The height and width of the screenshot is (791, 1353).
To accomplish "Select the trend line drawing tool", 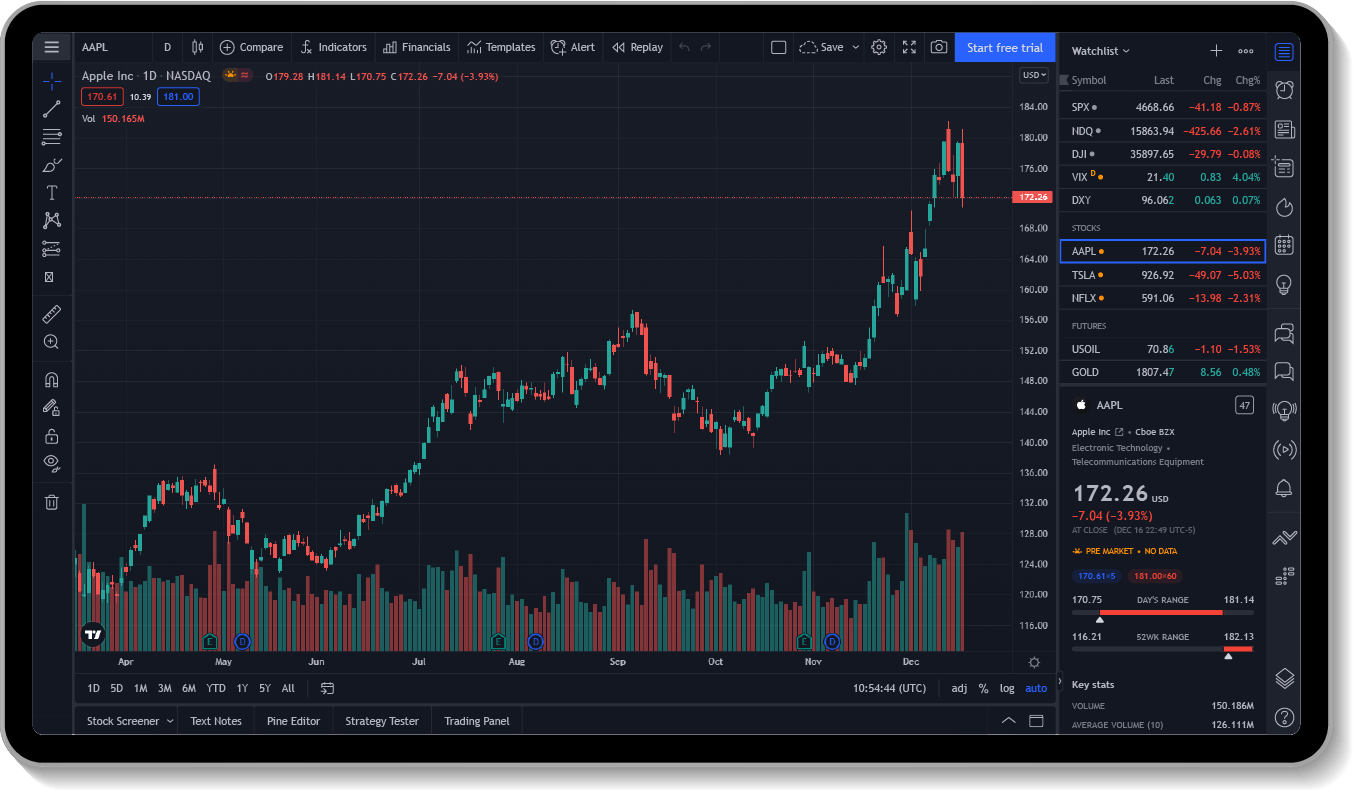I will point(52,109).
